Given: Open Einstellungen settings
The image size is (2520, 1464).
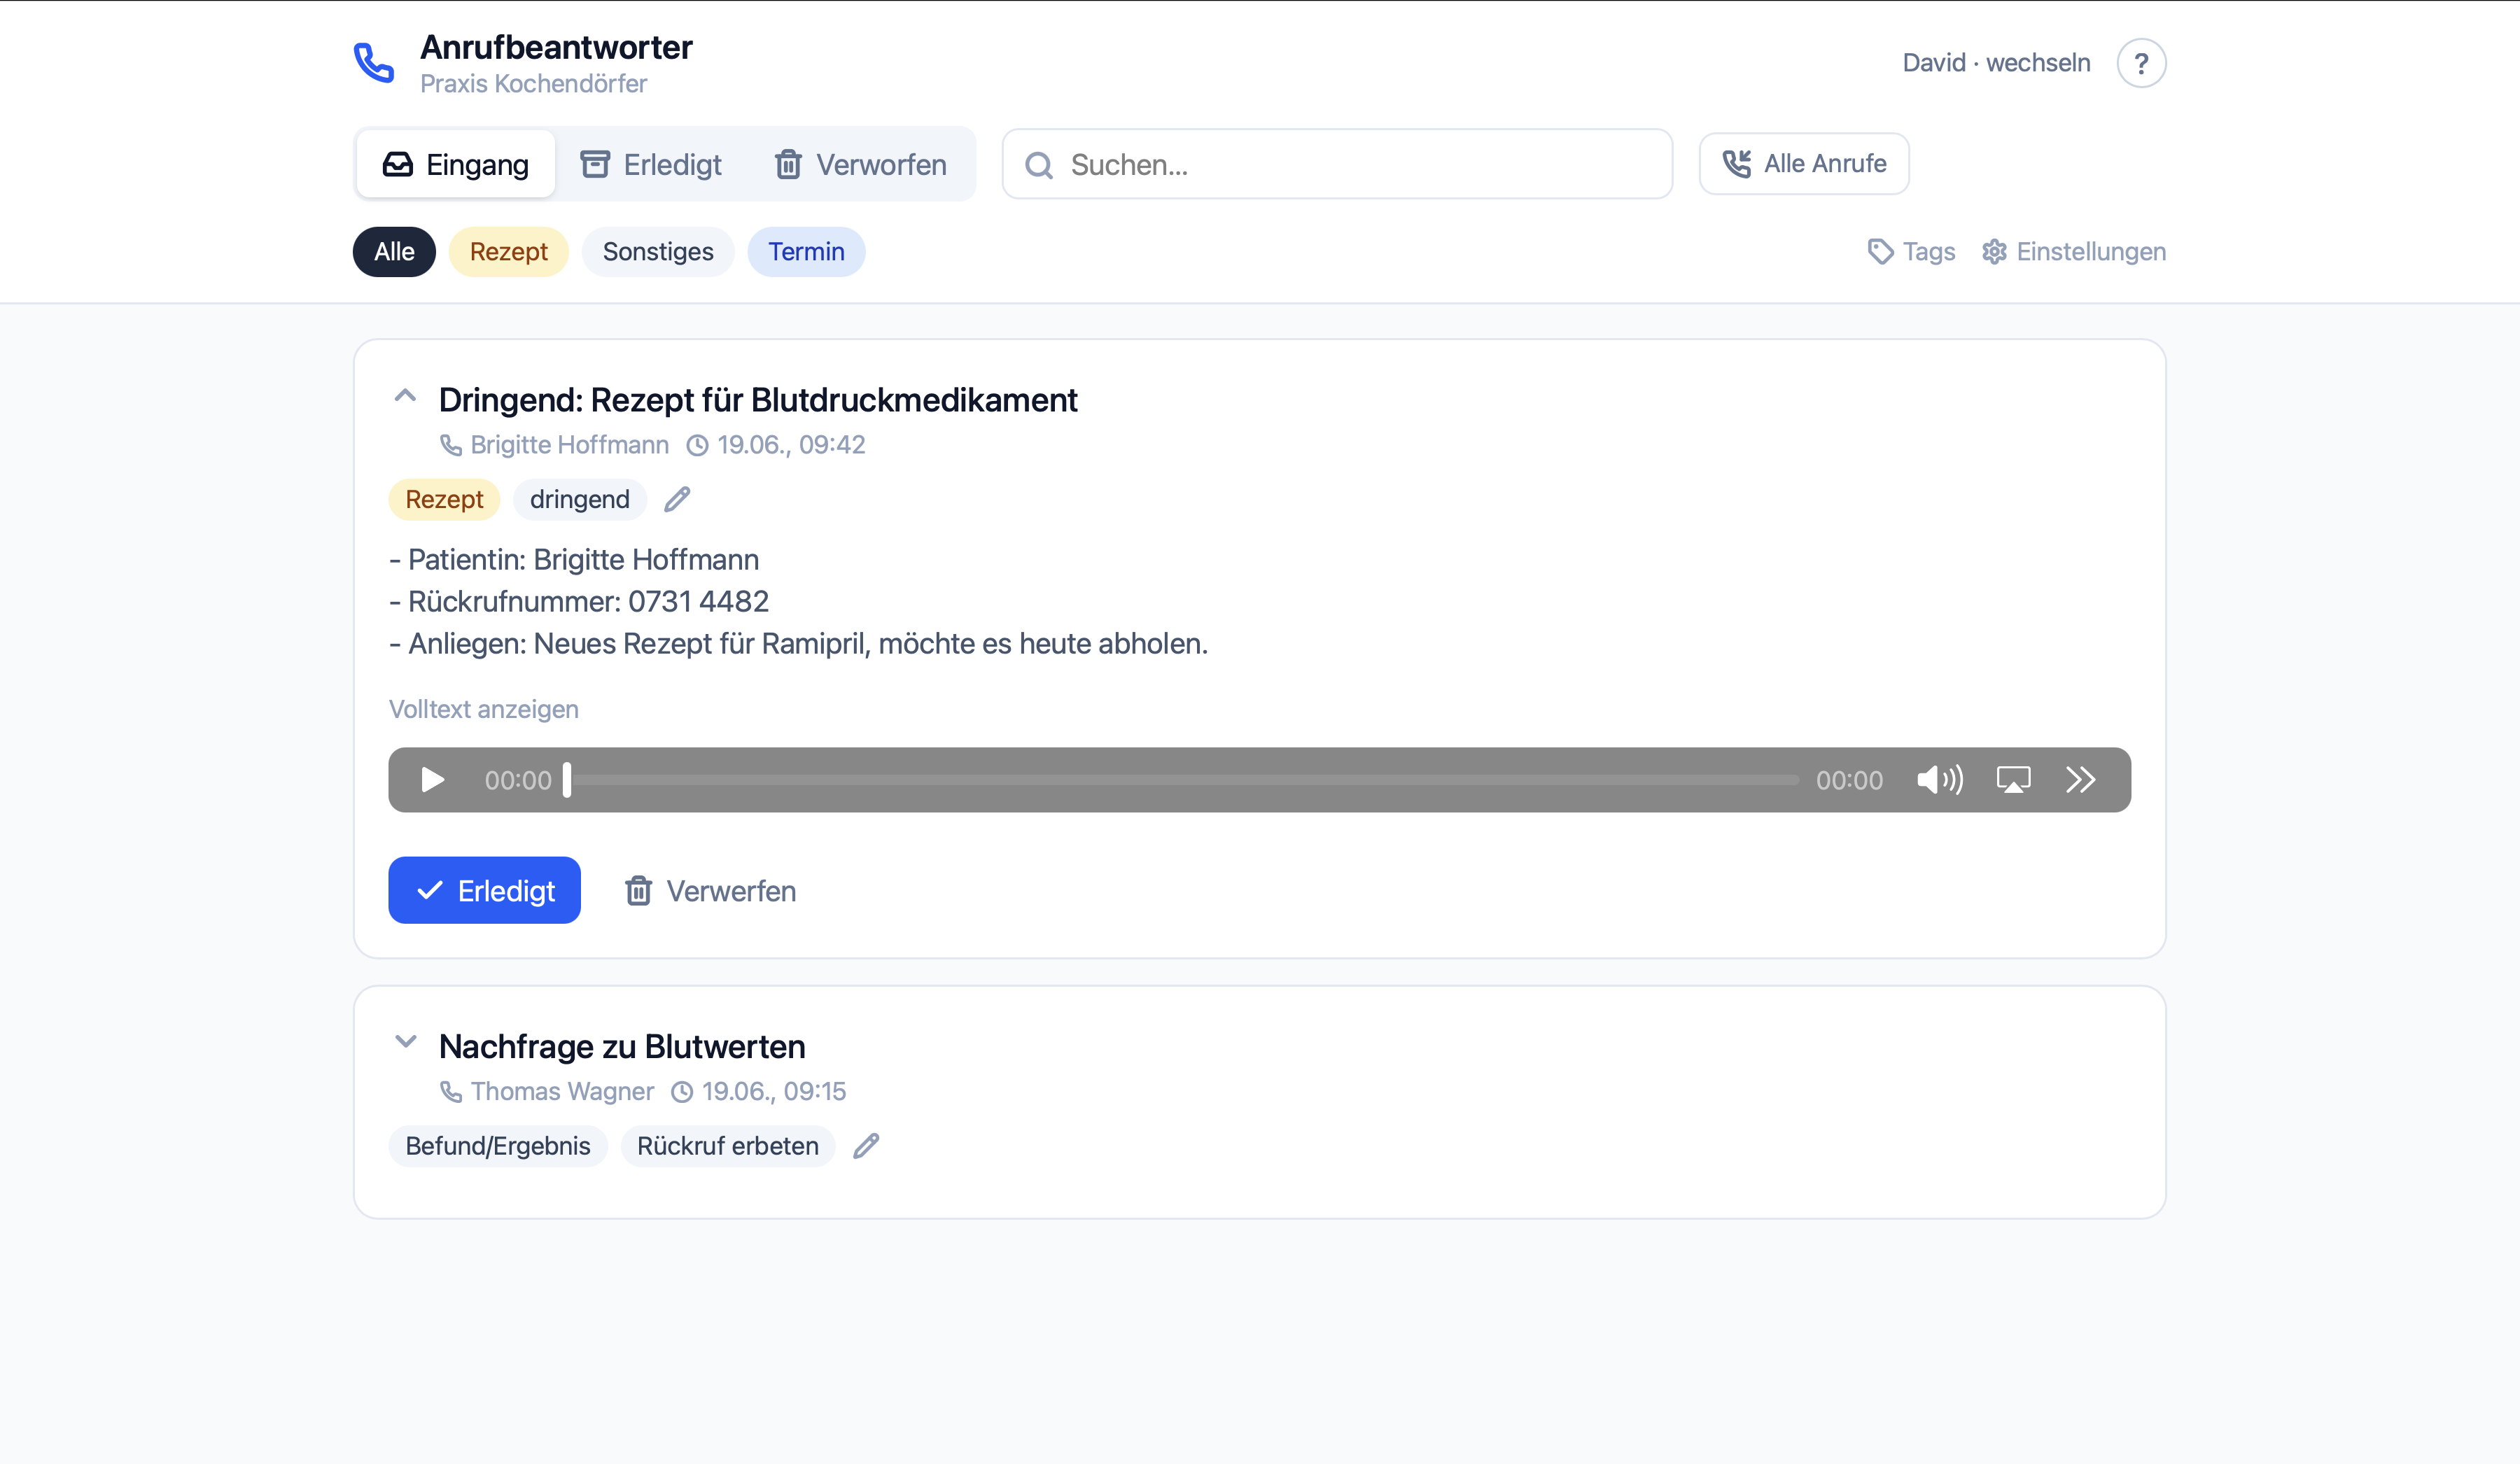Looking at the screenshot, I should (x=2074, y=252).
